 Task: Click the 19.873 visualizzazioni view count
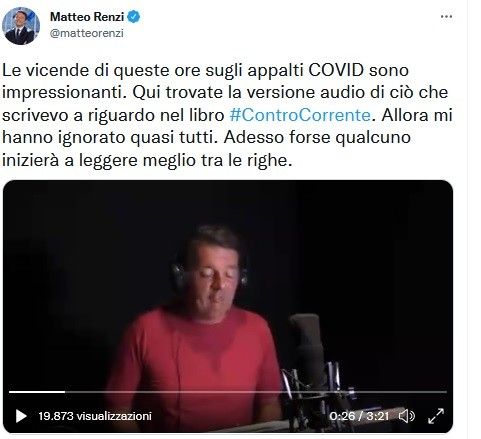(x=95, y=416)
